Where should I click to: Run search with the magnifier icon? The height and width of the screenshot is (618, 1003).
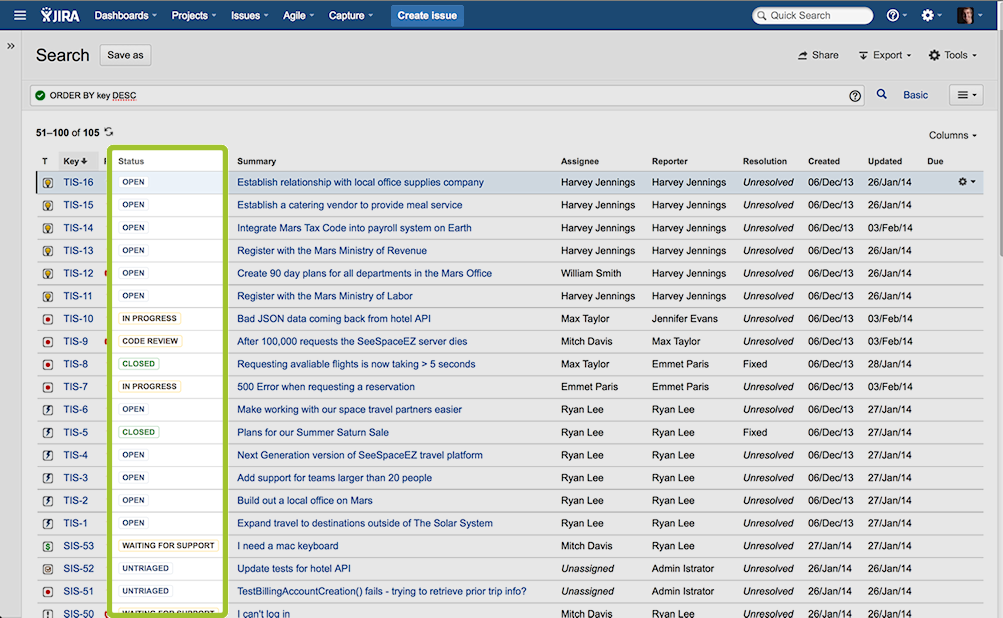pos(881,95)
